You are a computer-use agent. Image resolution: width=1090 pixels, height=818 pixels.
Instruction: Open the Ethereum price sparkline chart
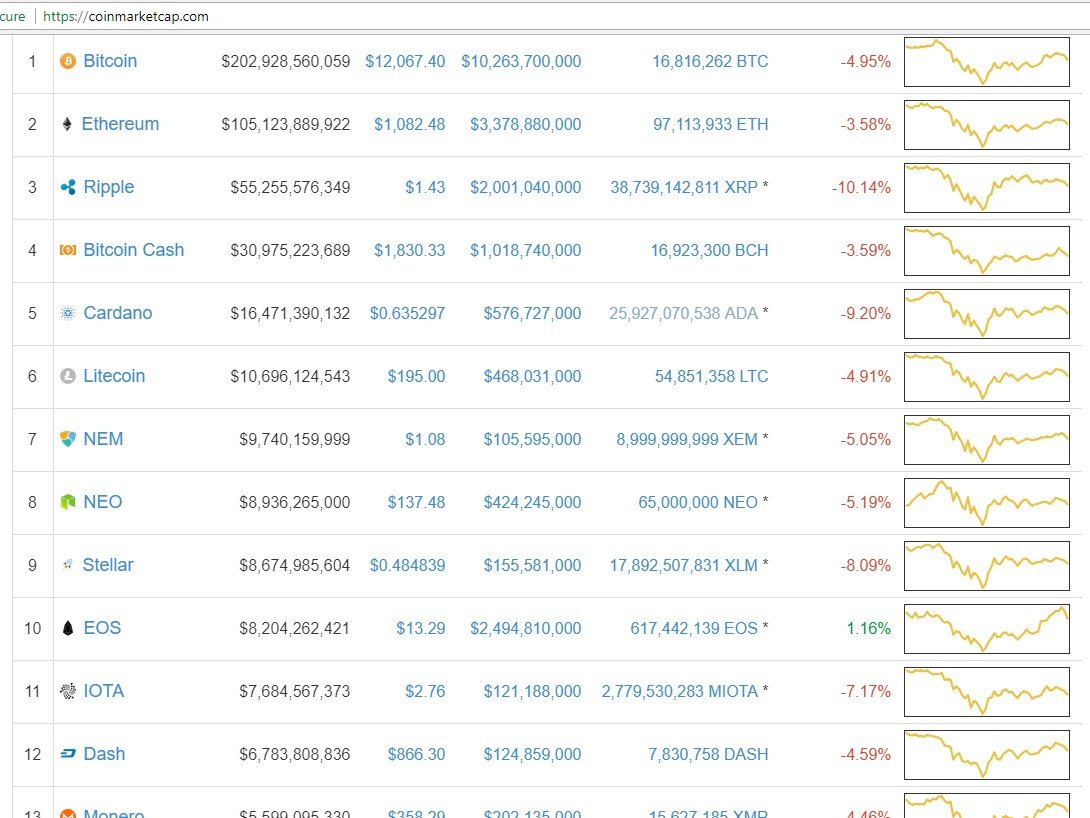[x=986, y=124]
